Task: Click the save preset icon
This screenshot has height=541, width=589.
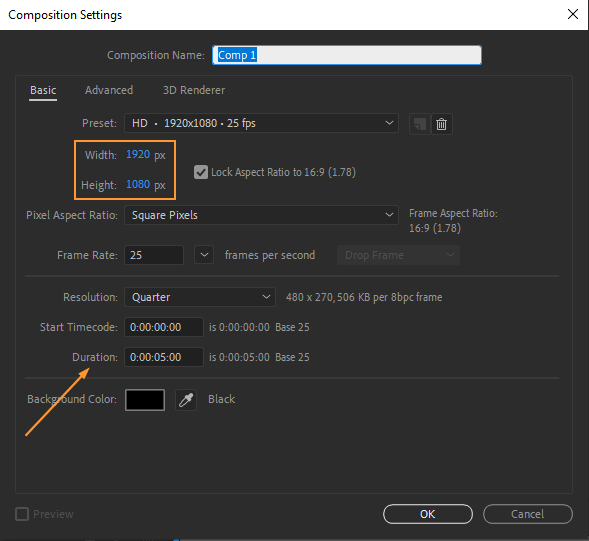Action: [420, 124]
